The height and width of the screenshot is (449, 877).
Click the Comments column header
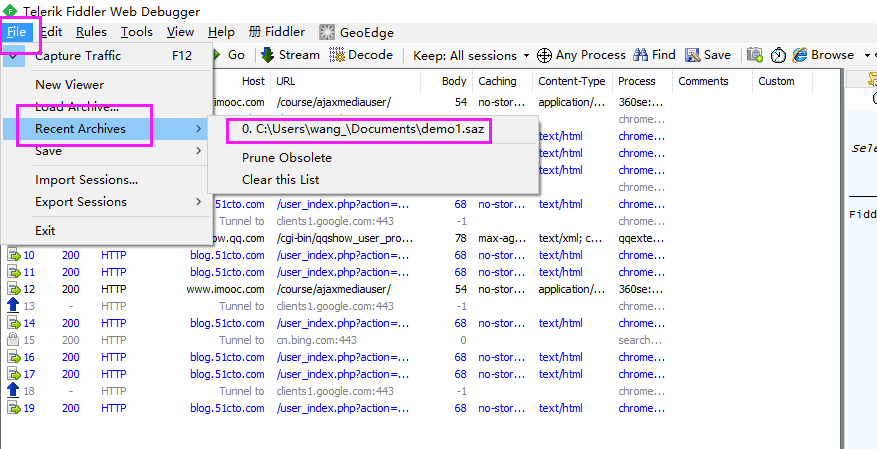tap(704, 81)
